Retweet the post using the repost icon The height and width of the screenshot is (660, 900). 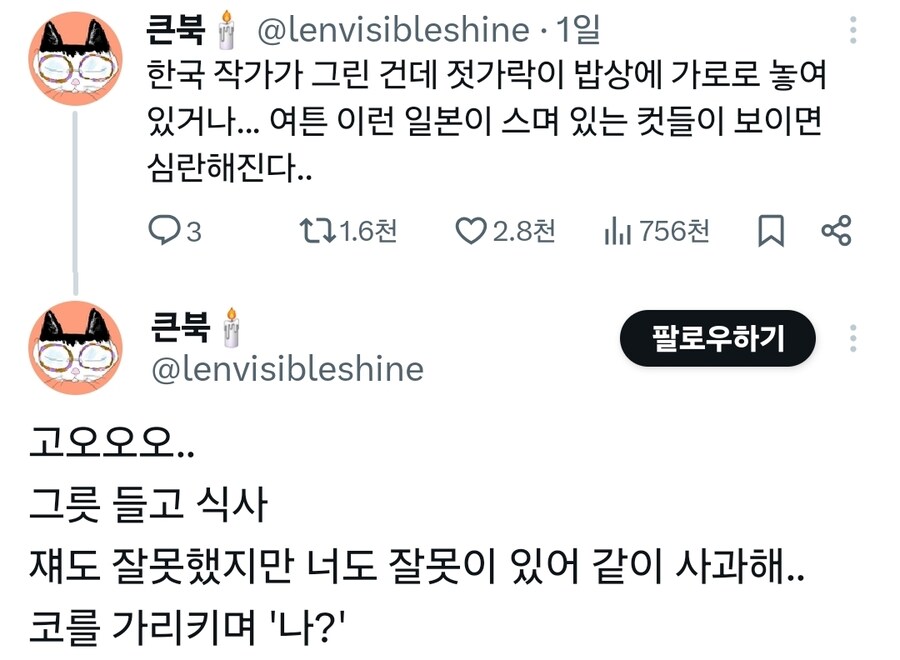(317, 231)
